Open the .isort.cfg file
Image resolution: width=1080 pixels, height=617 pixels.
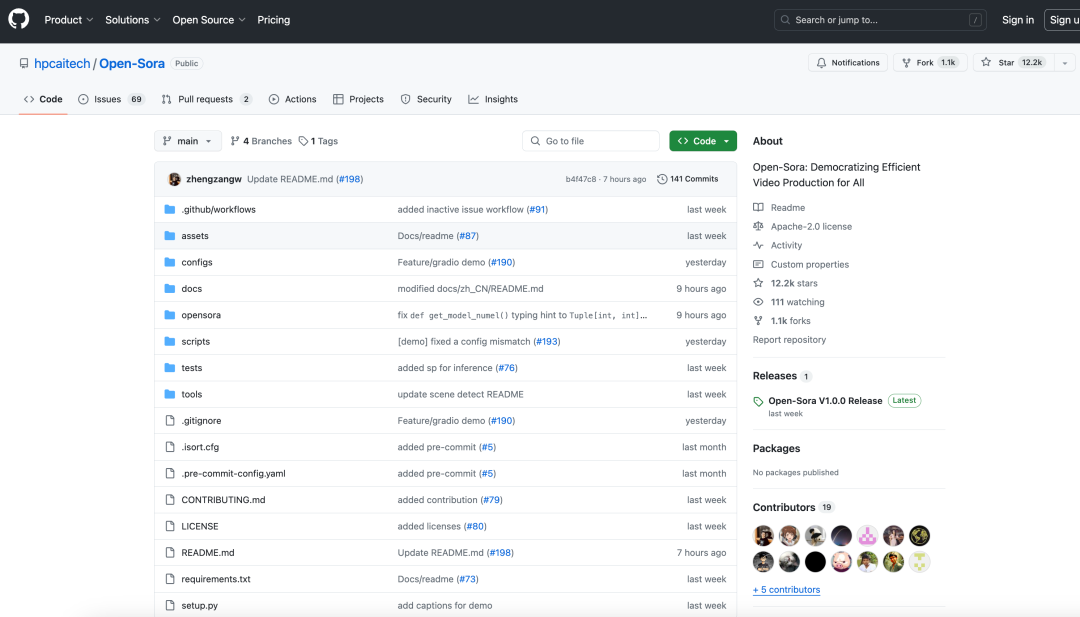coord(200,447)
